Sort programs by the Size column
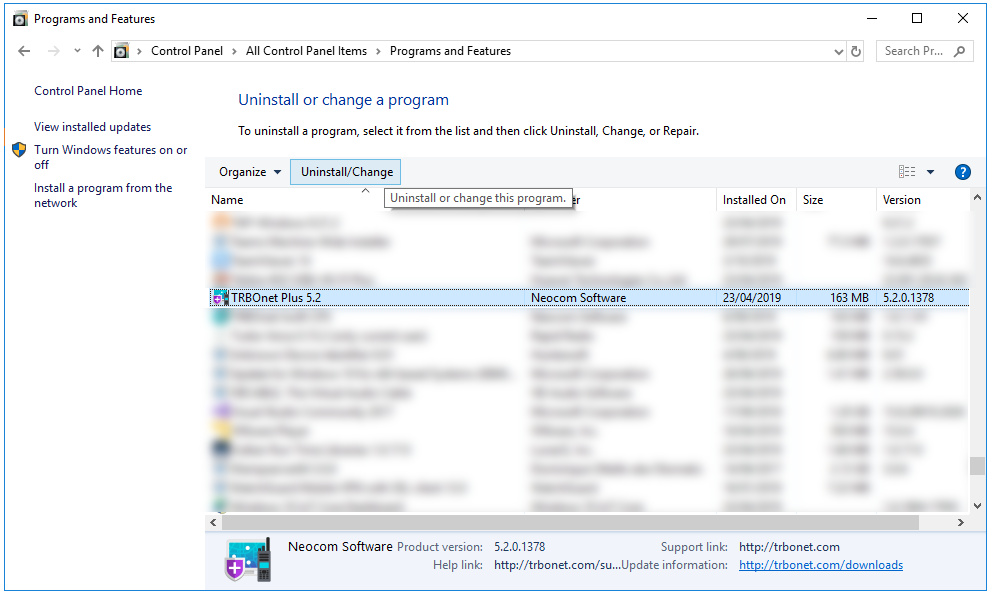 coord(813,200)
